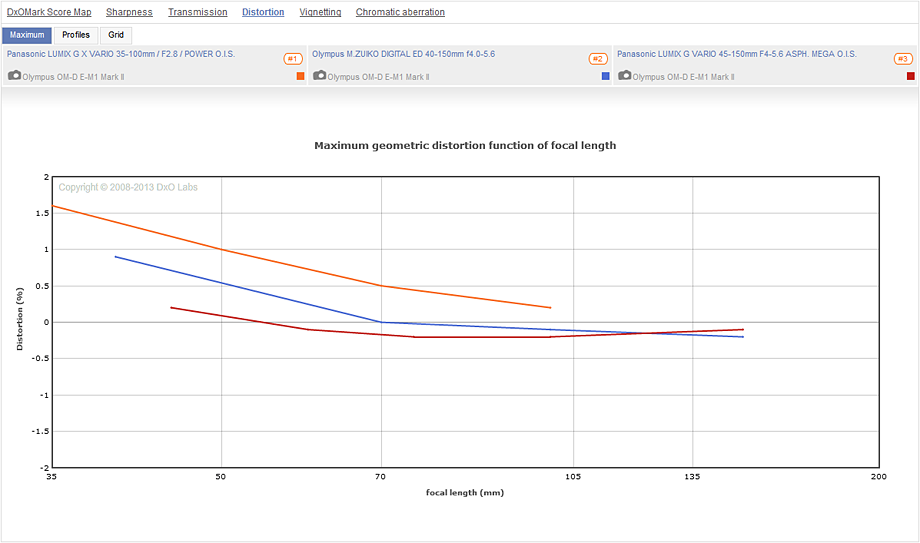
Task: Open the Vignetting tab
Action: 320,12
